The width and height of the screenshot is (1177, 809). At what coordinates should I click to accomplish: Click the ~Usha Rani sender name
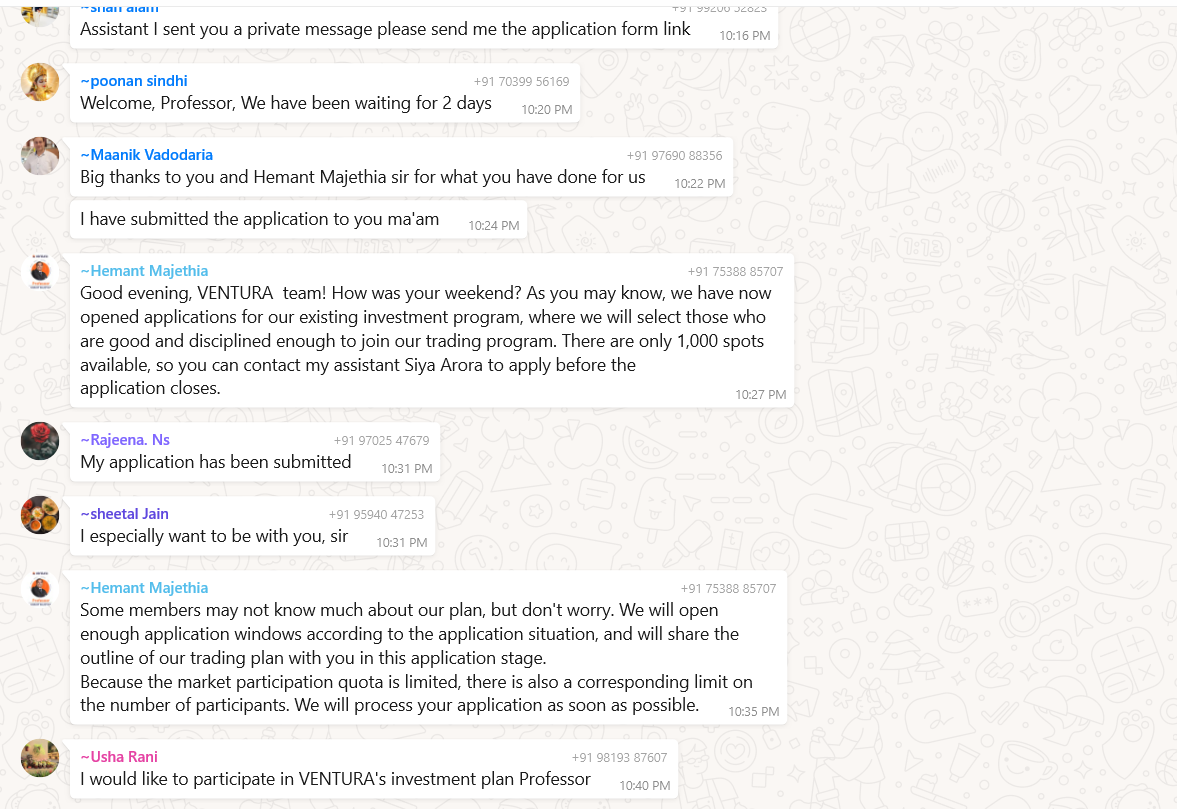(x=119, y=757)
